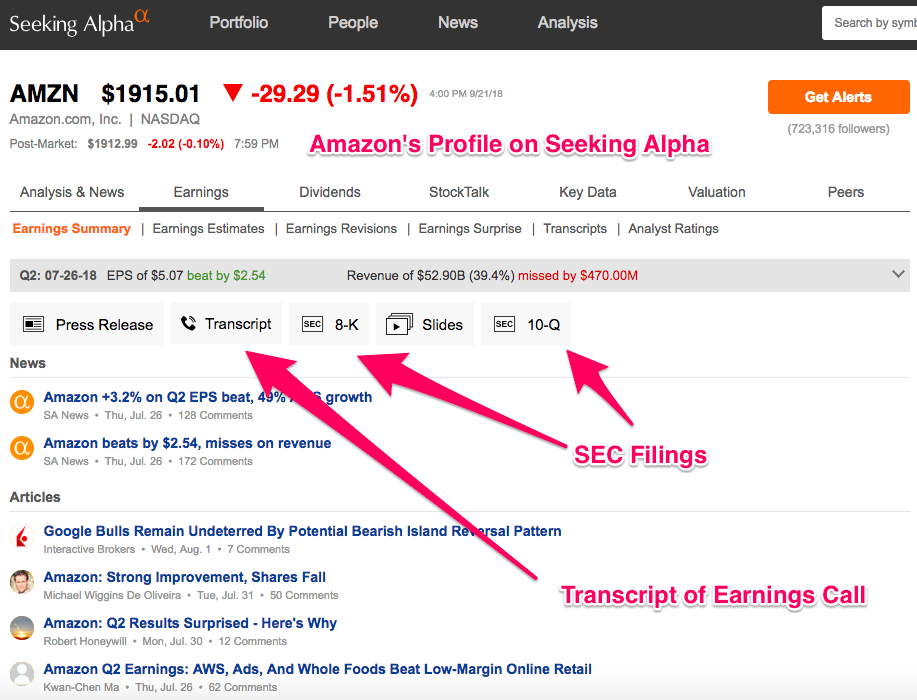The height and width of the screenshot is (700, 917).
Task: Open 'Google Bulls Remain Undeterred' article
Action: (302, 531)
